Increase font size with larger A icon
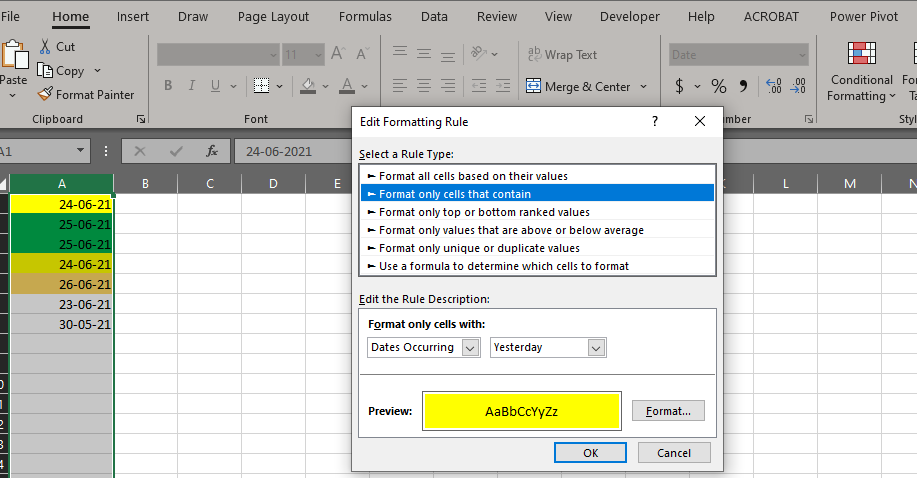This screenshot has height=478, width=917. coord(338,54)
